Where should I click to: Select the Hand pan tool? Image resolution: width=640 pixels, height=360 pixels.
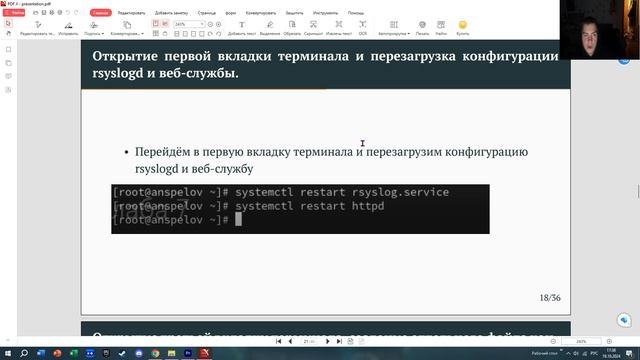(8, 33)
